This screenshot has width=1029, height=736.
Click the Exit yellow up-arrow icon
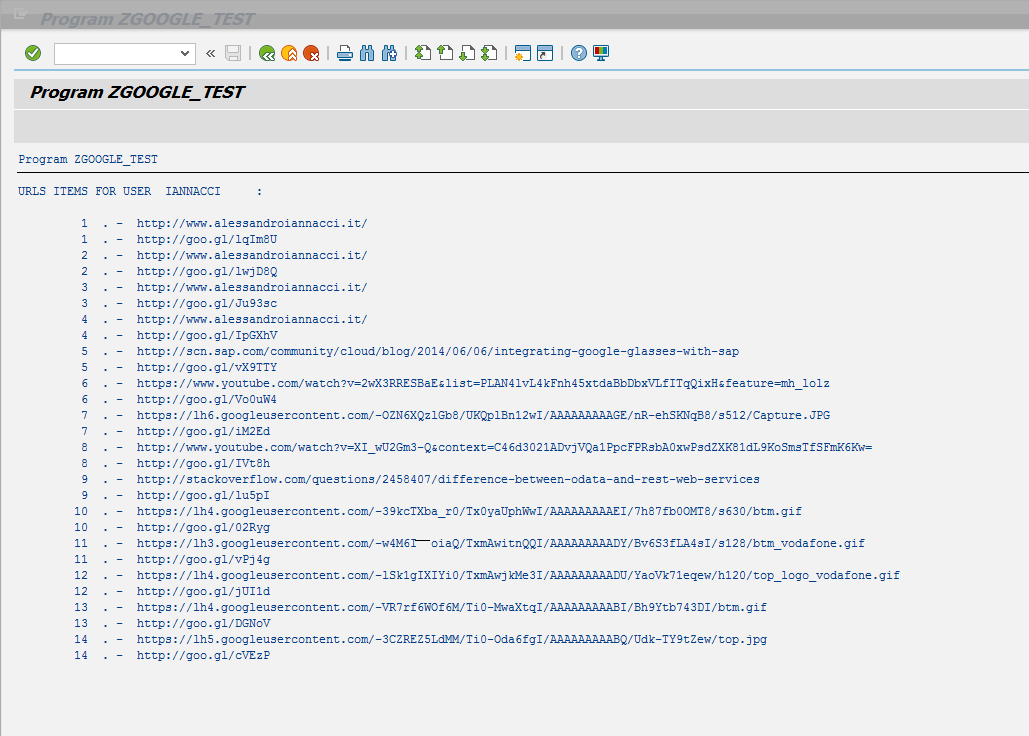[289, 53]
